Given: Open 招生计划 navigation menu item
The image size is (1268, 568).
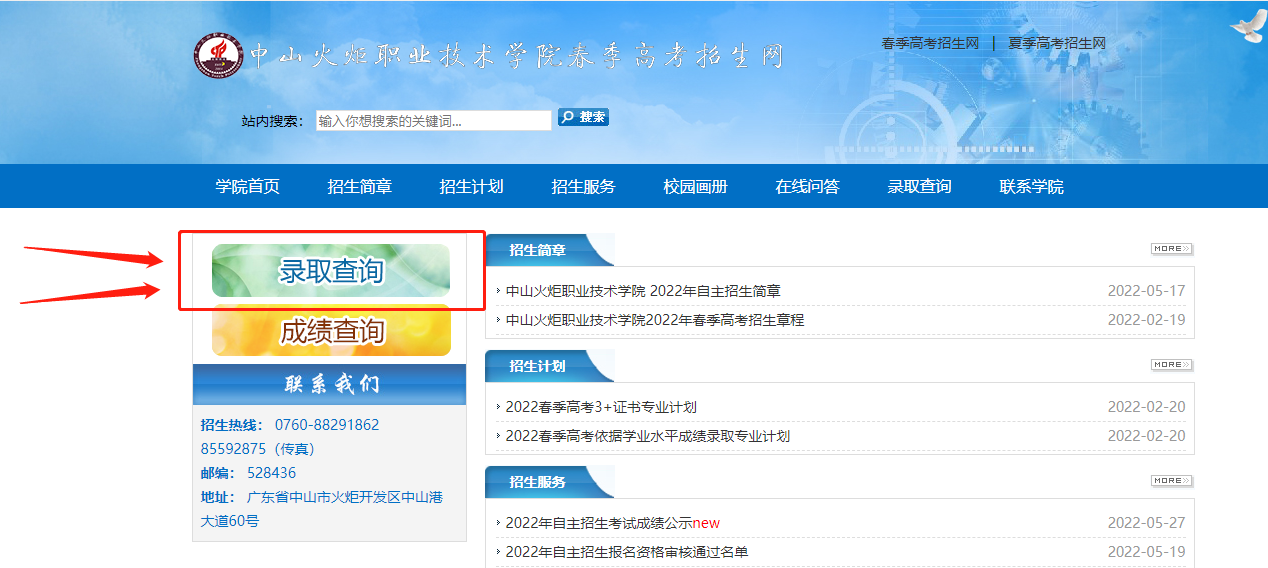Looking at the screenshot, I should (471, 187).
